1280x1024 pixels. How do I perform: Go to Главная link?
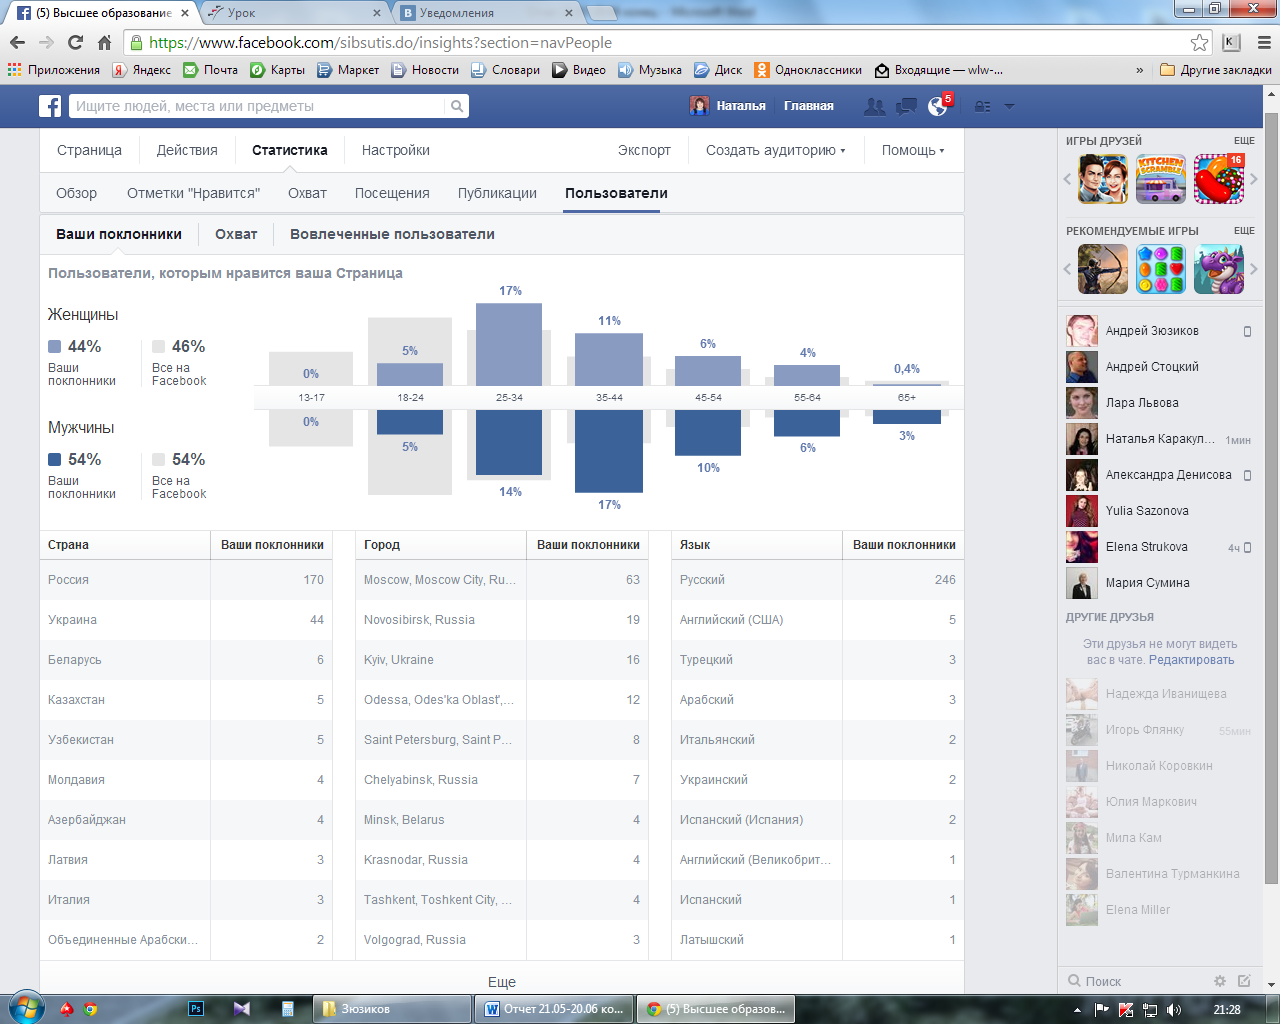[x=809, y=106]
